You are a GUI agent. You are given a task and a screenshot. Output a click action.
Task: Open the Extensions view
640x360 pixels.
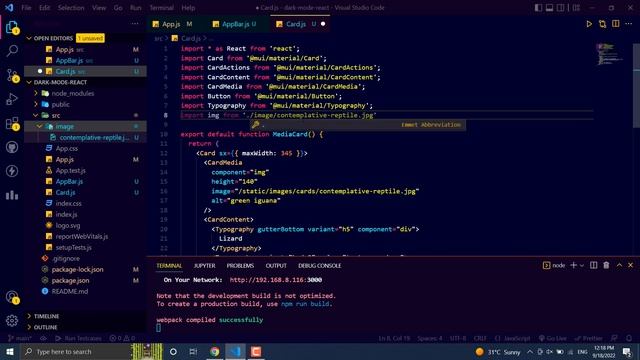[x=12, y=123]
